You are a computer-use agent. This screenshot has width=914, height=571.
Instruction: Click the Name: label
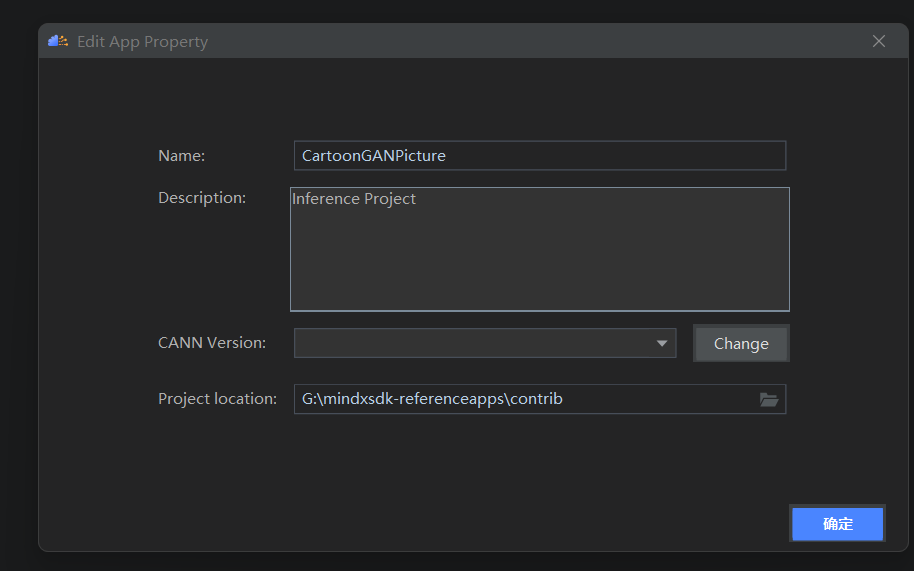(181, 156)
